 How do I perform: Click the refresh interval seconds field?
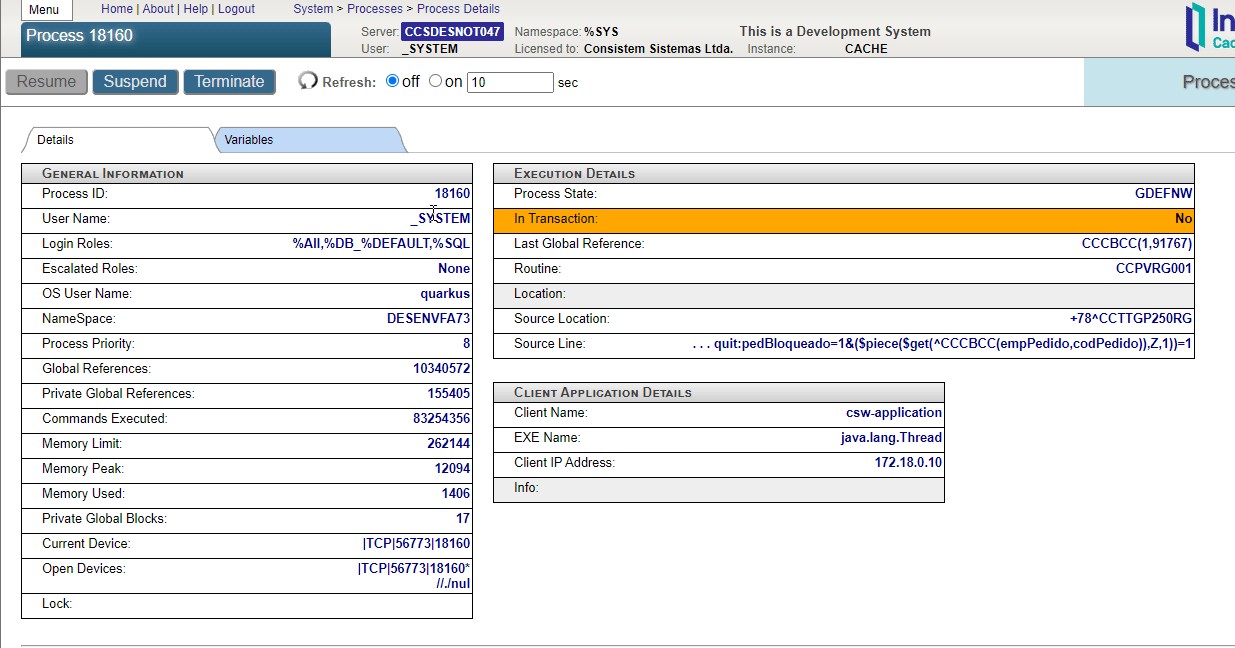pyautogui.click(x=510, y=82)
